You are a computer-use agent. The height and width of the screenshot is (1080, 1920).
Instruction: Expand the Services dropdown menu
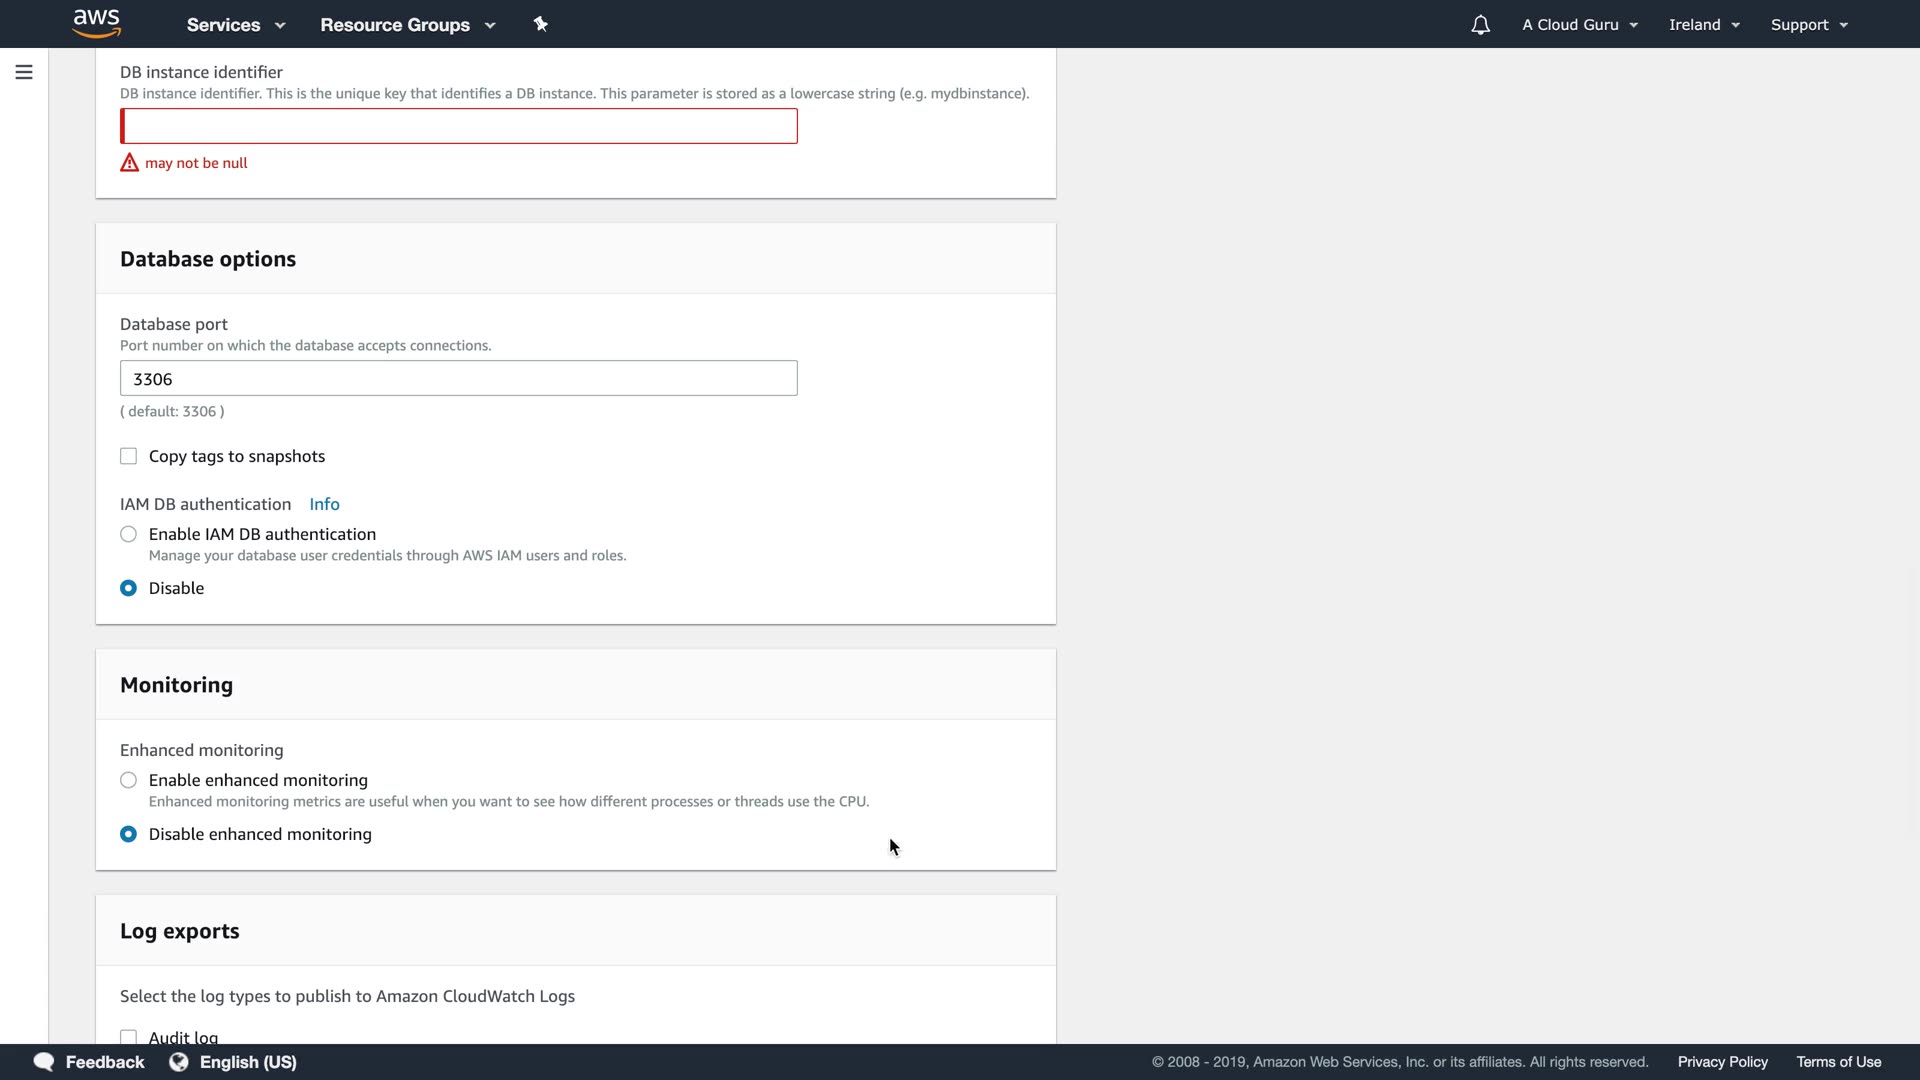[x=236, y=25]
